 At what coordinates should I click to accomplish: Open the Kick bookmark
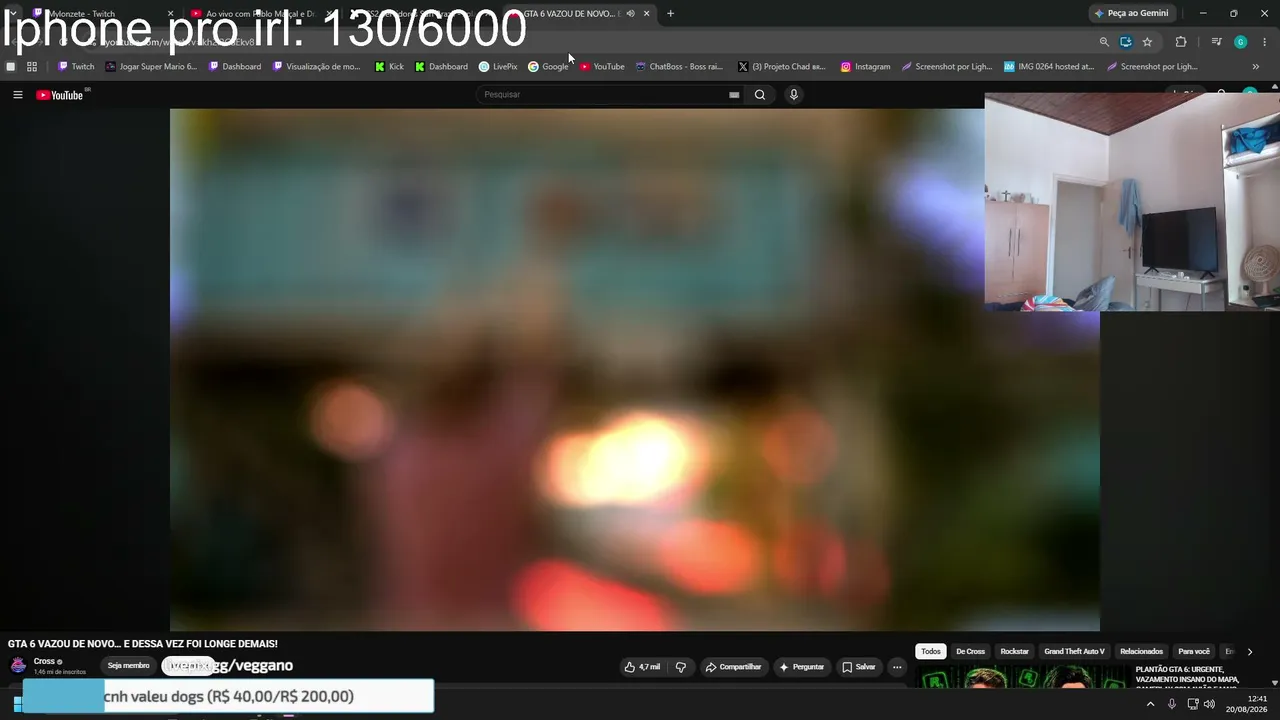pyautogui.click(x=389, y=67)
